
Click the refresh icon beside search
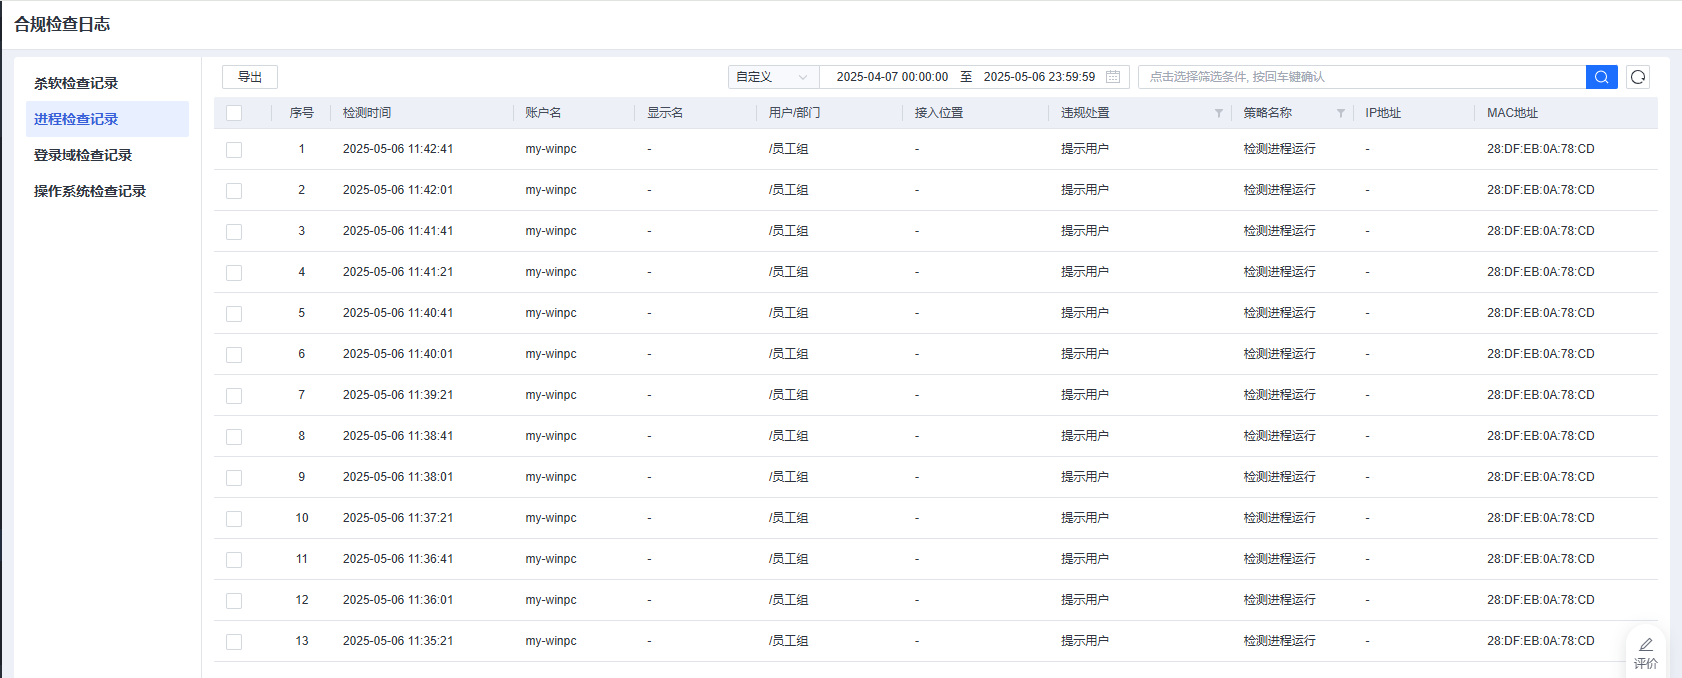(x=1638, y=77)
